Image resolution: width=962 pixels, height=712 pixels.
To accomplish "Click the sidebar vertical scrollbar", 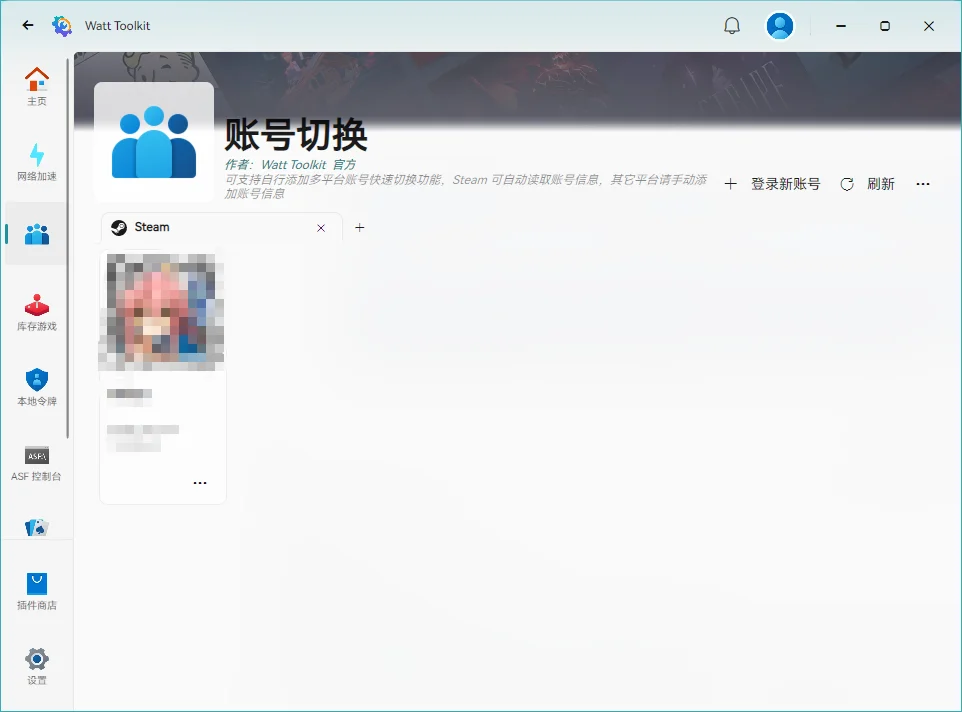I will (67, 248).
